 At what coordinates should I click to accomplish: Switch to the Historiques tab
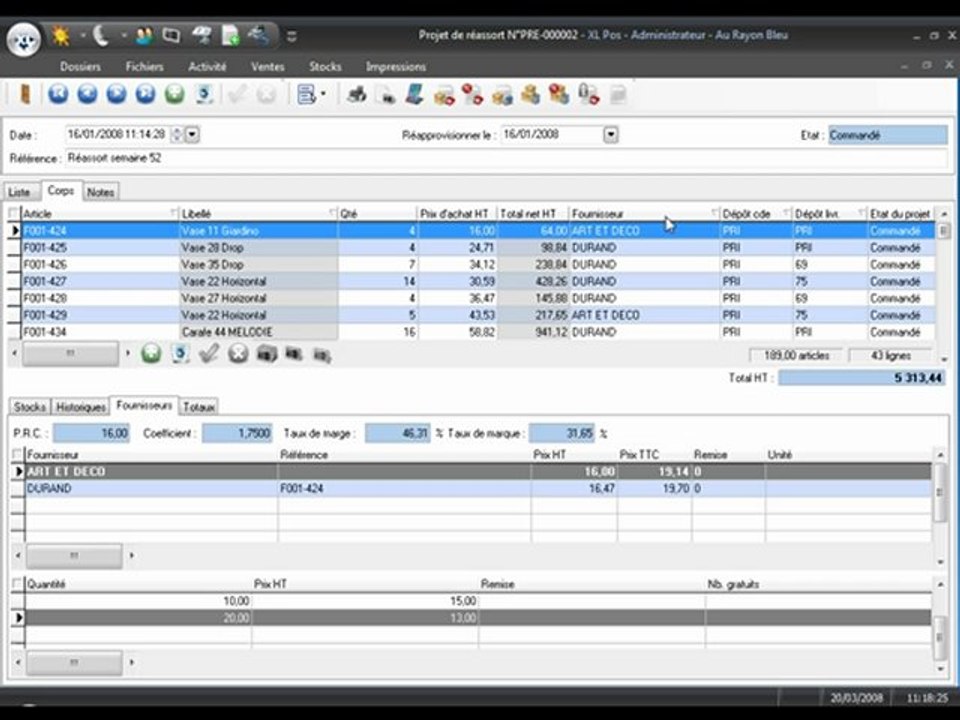click(81, 407)
